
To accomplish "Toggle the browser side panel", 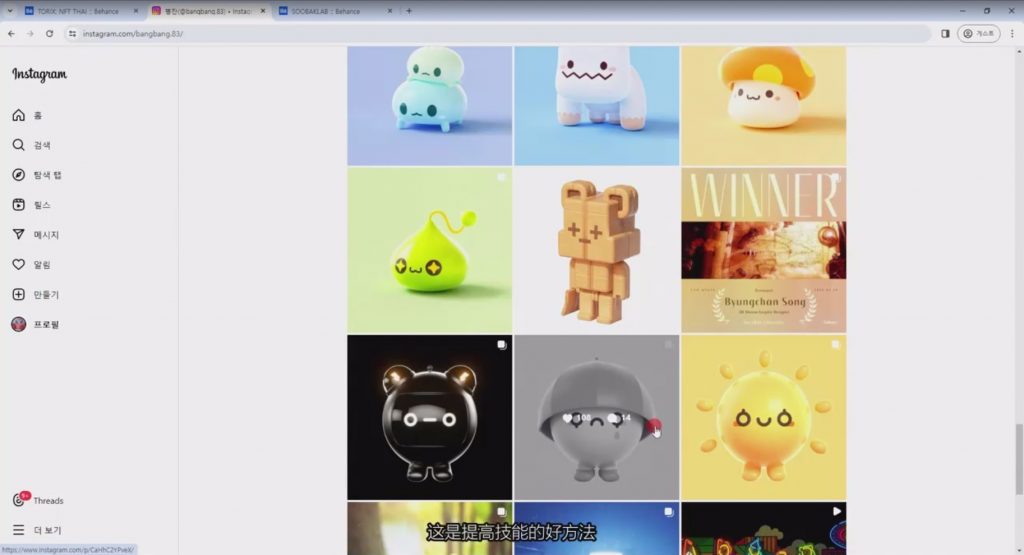I will pos(945,33).
